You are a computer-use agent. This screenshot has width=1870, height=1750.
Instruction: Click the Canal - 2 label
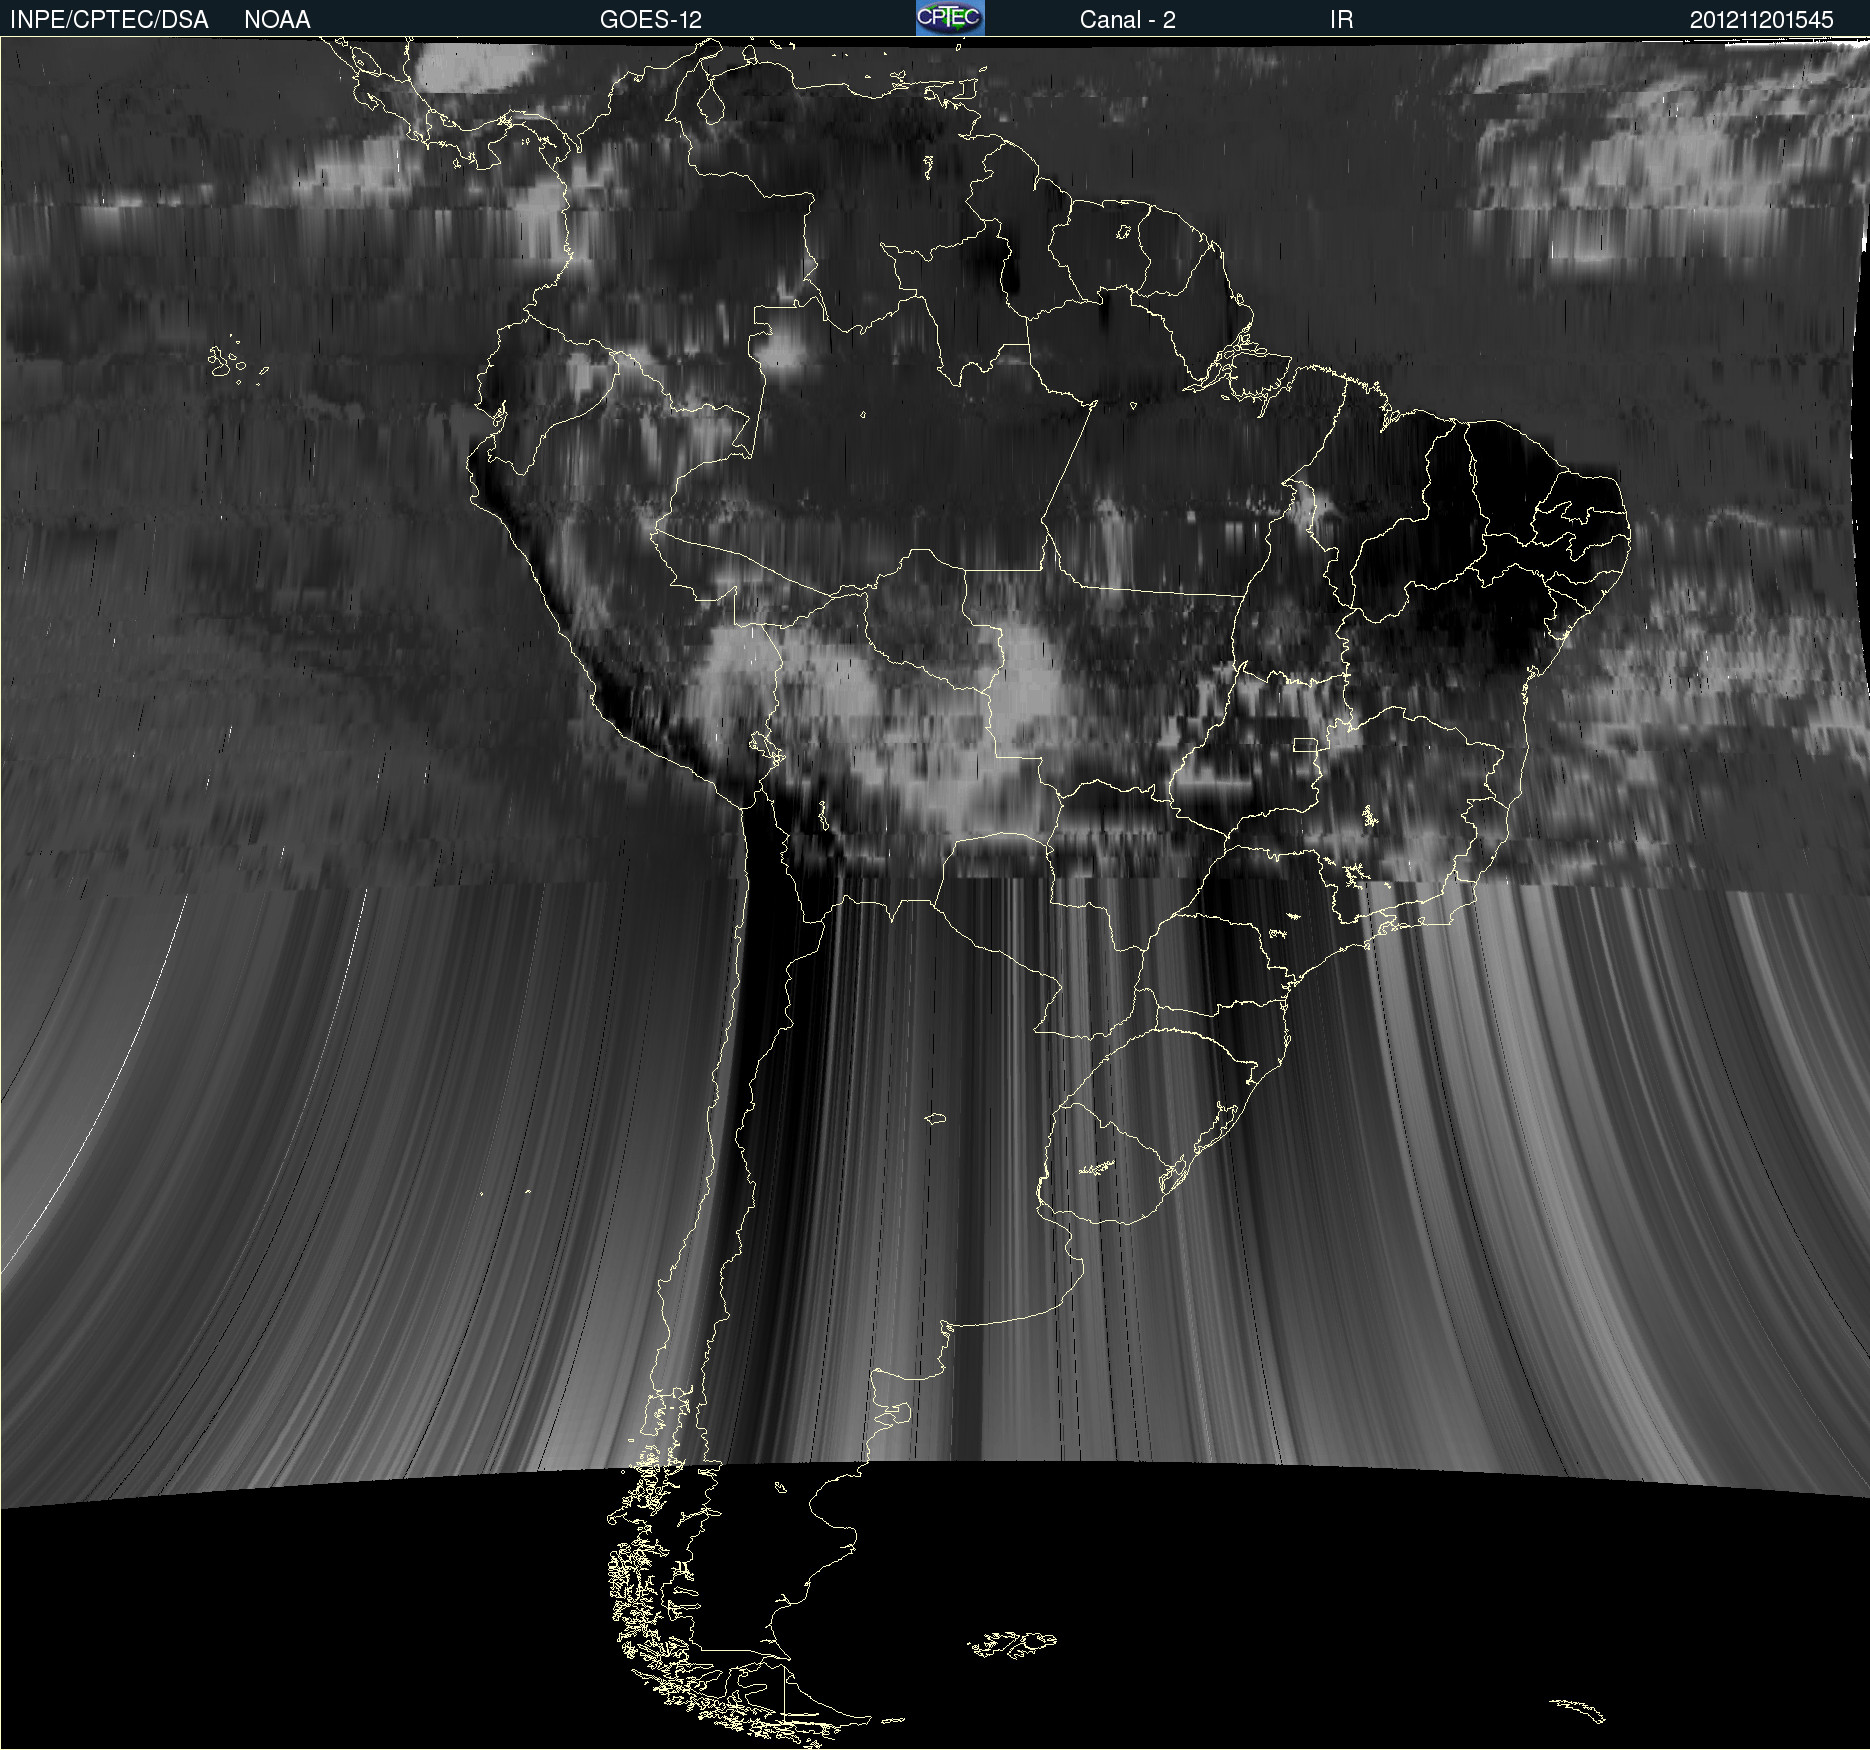(1128, 20)
